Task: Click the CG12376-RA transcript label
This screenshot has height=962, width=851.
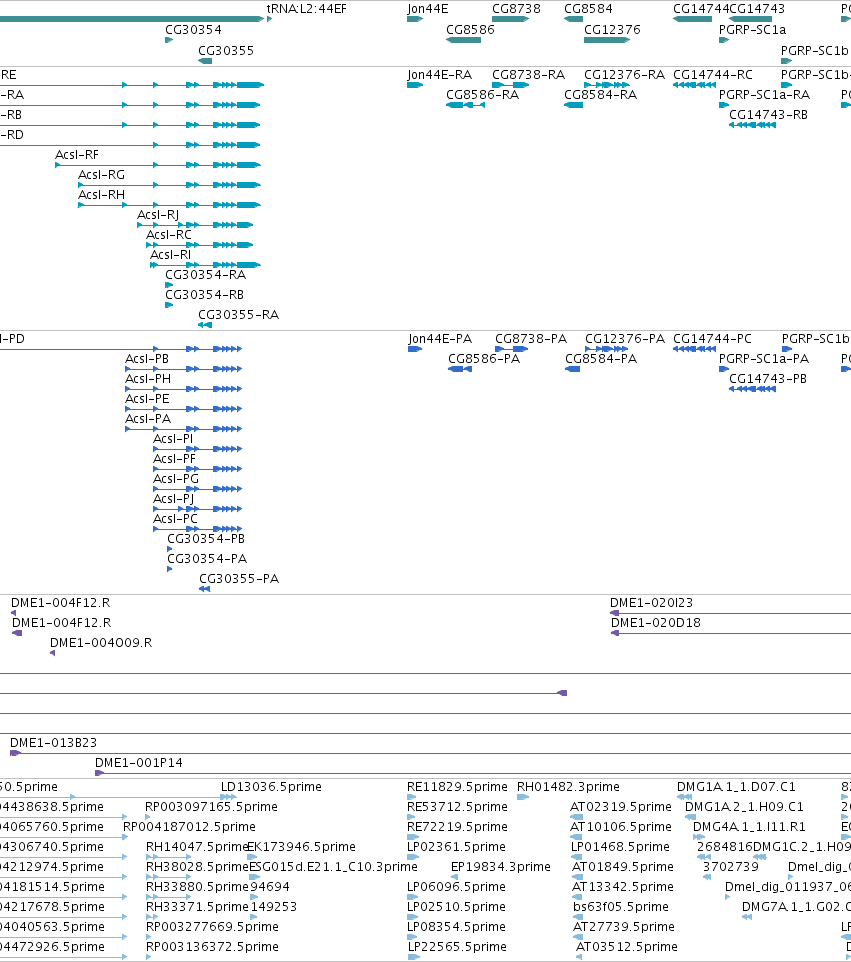Action: [624, 75]
